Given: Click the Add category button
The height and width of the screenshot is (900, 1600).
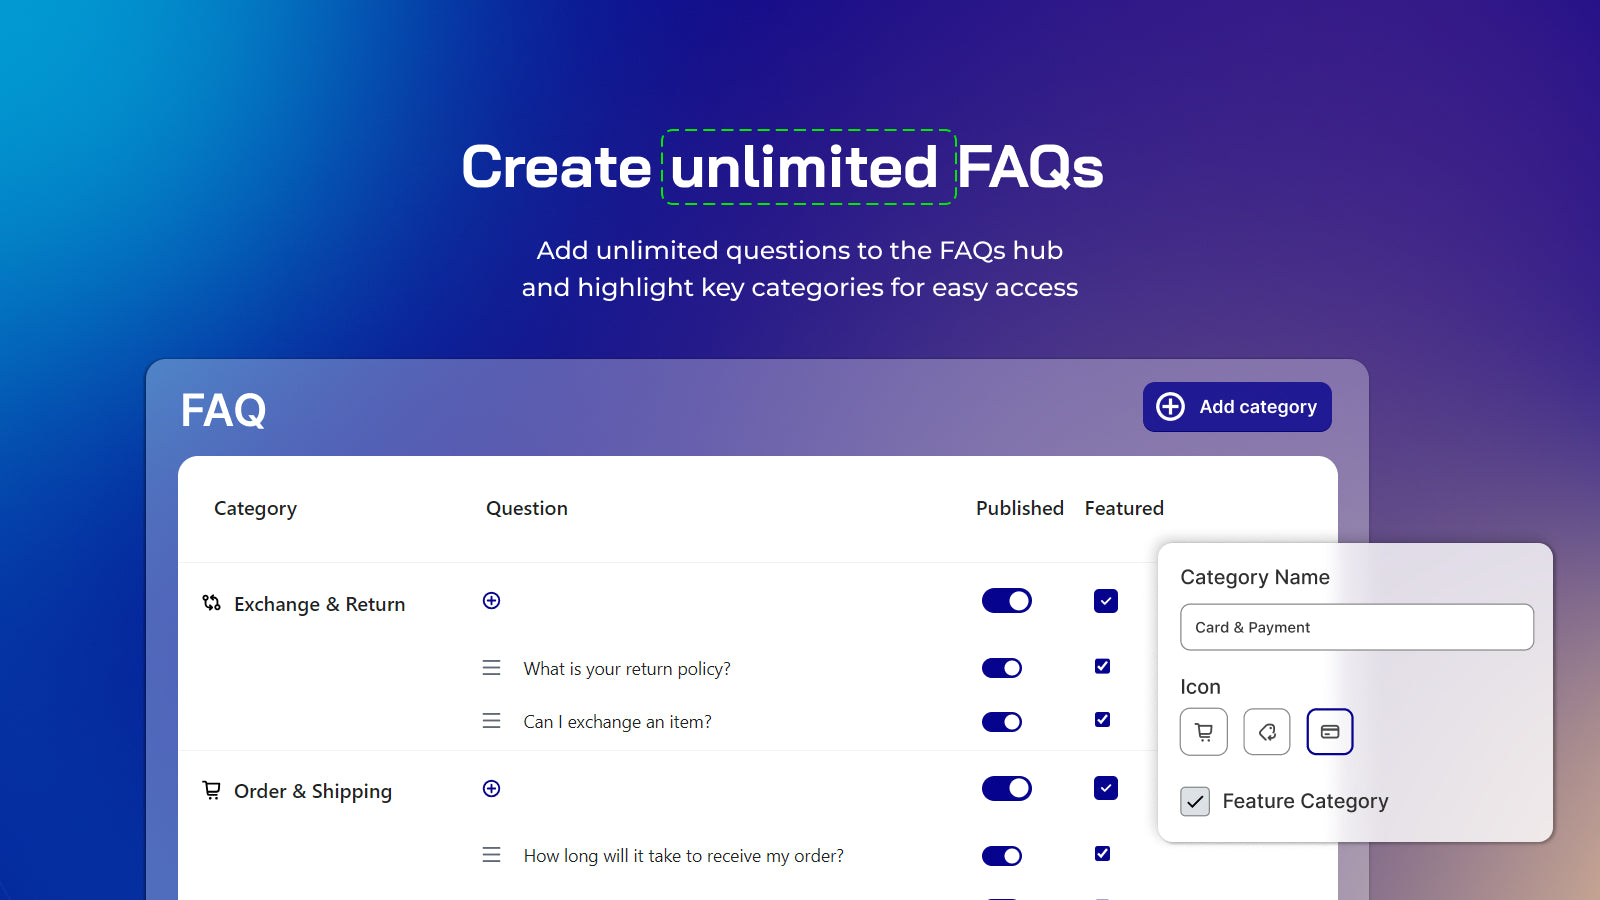Looking at the screenshot, I should 1237,407.
